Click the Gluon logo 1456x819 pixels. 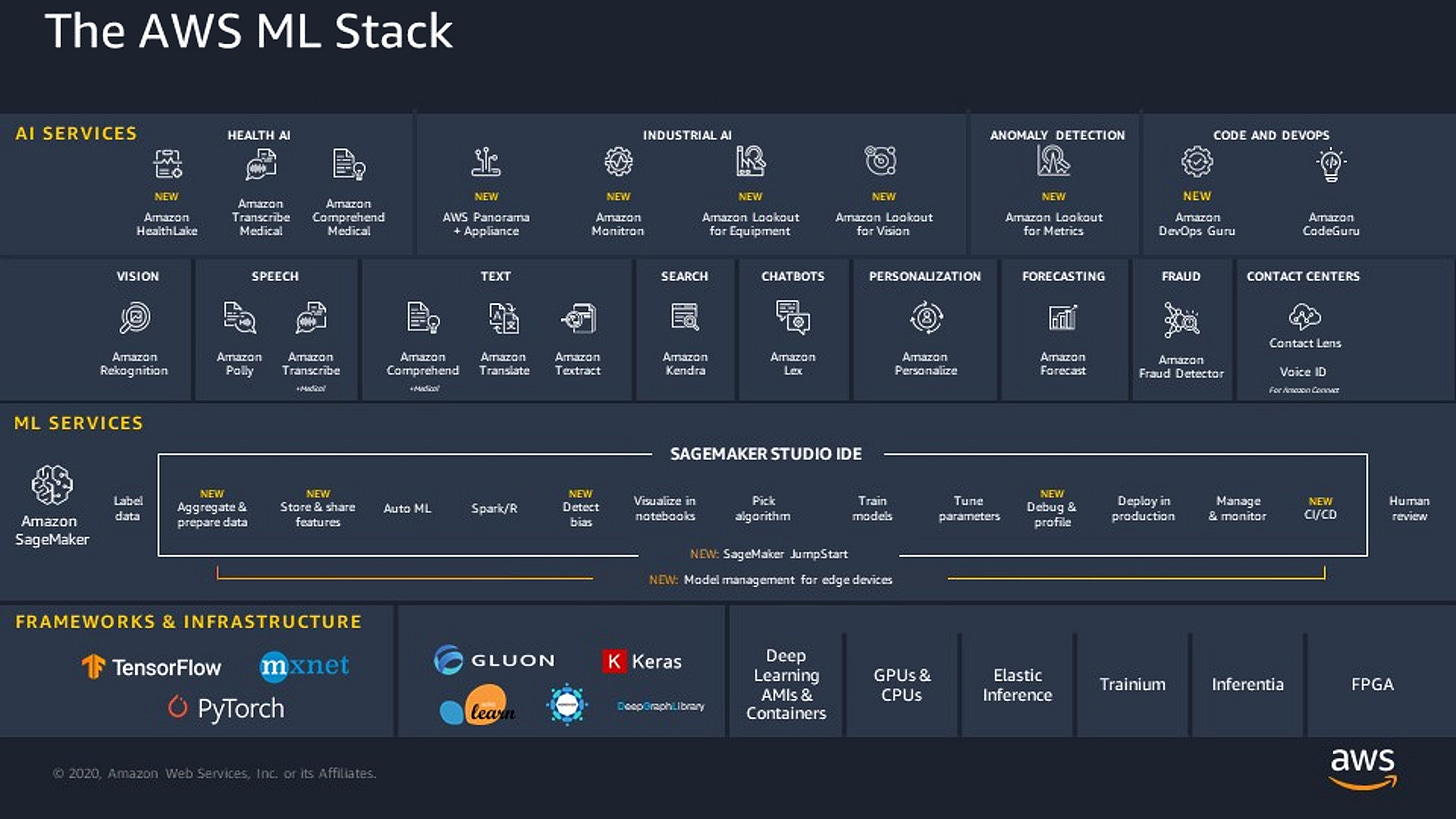tap(494, 660)
